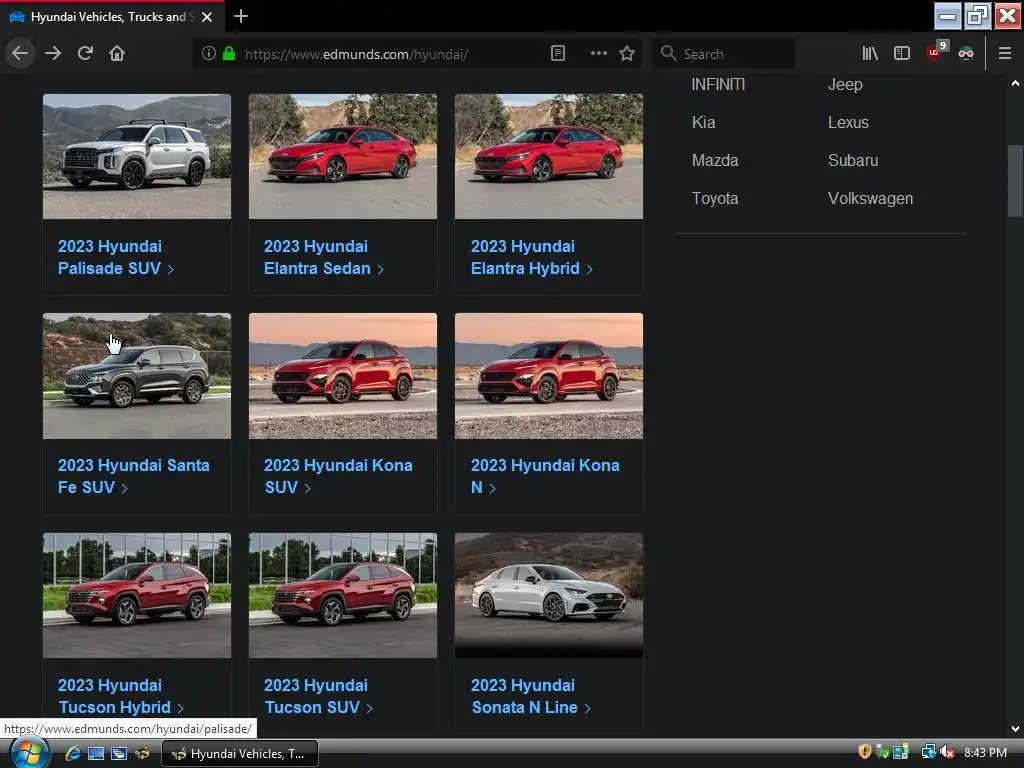Open 2023 Hyundai Tucson Hybrid link
Screen dimensions: 1024x768
pyautogui.click(x=121, y=696)
